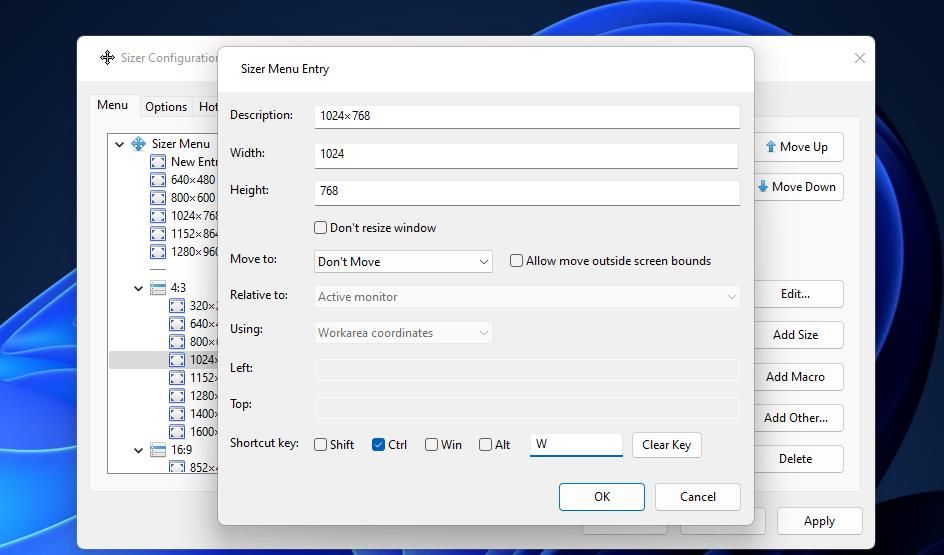Select the 640×480 size entry icon
This screenshot has width=944, height=555.
coord(158,180)
